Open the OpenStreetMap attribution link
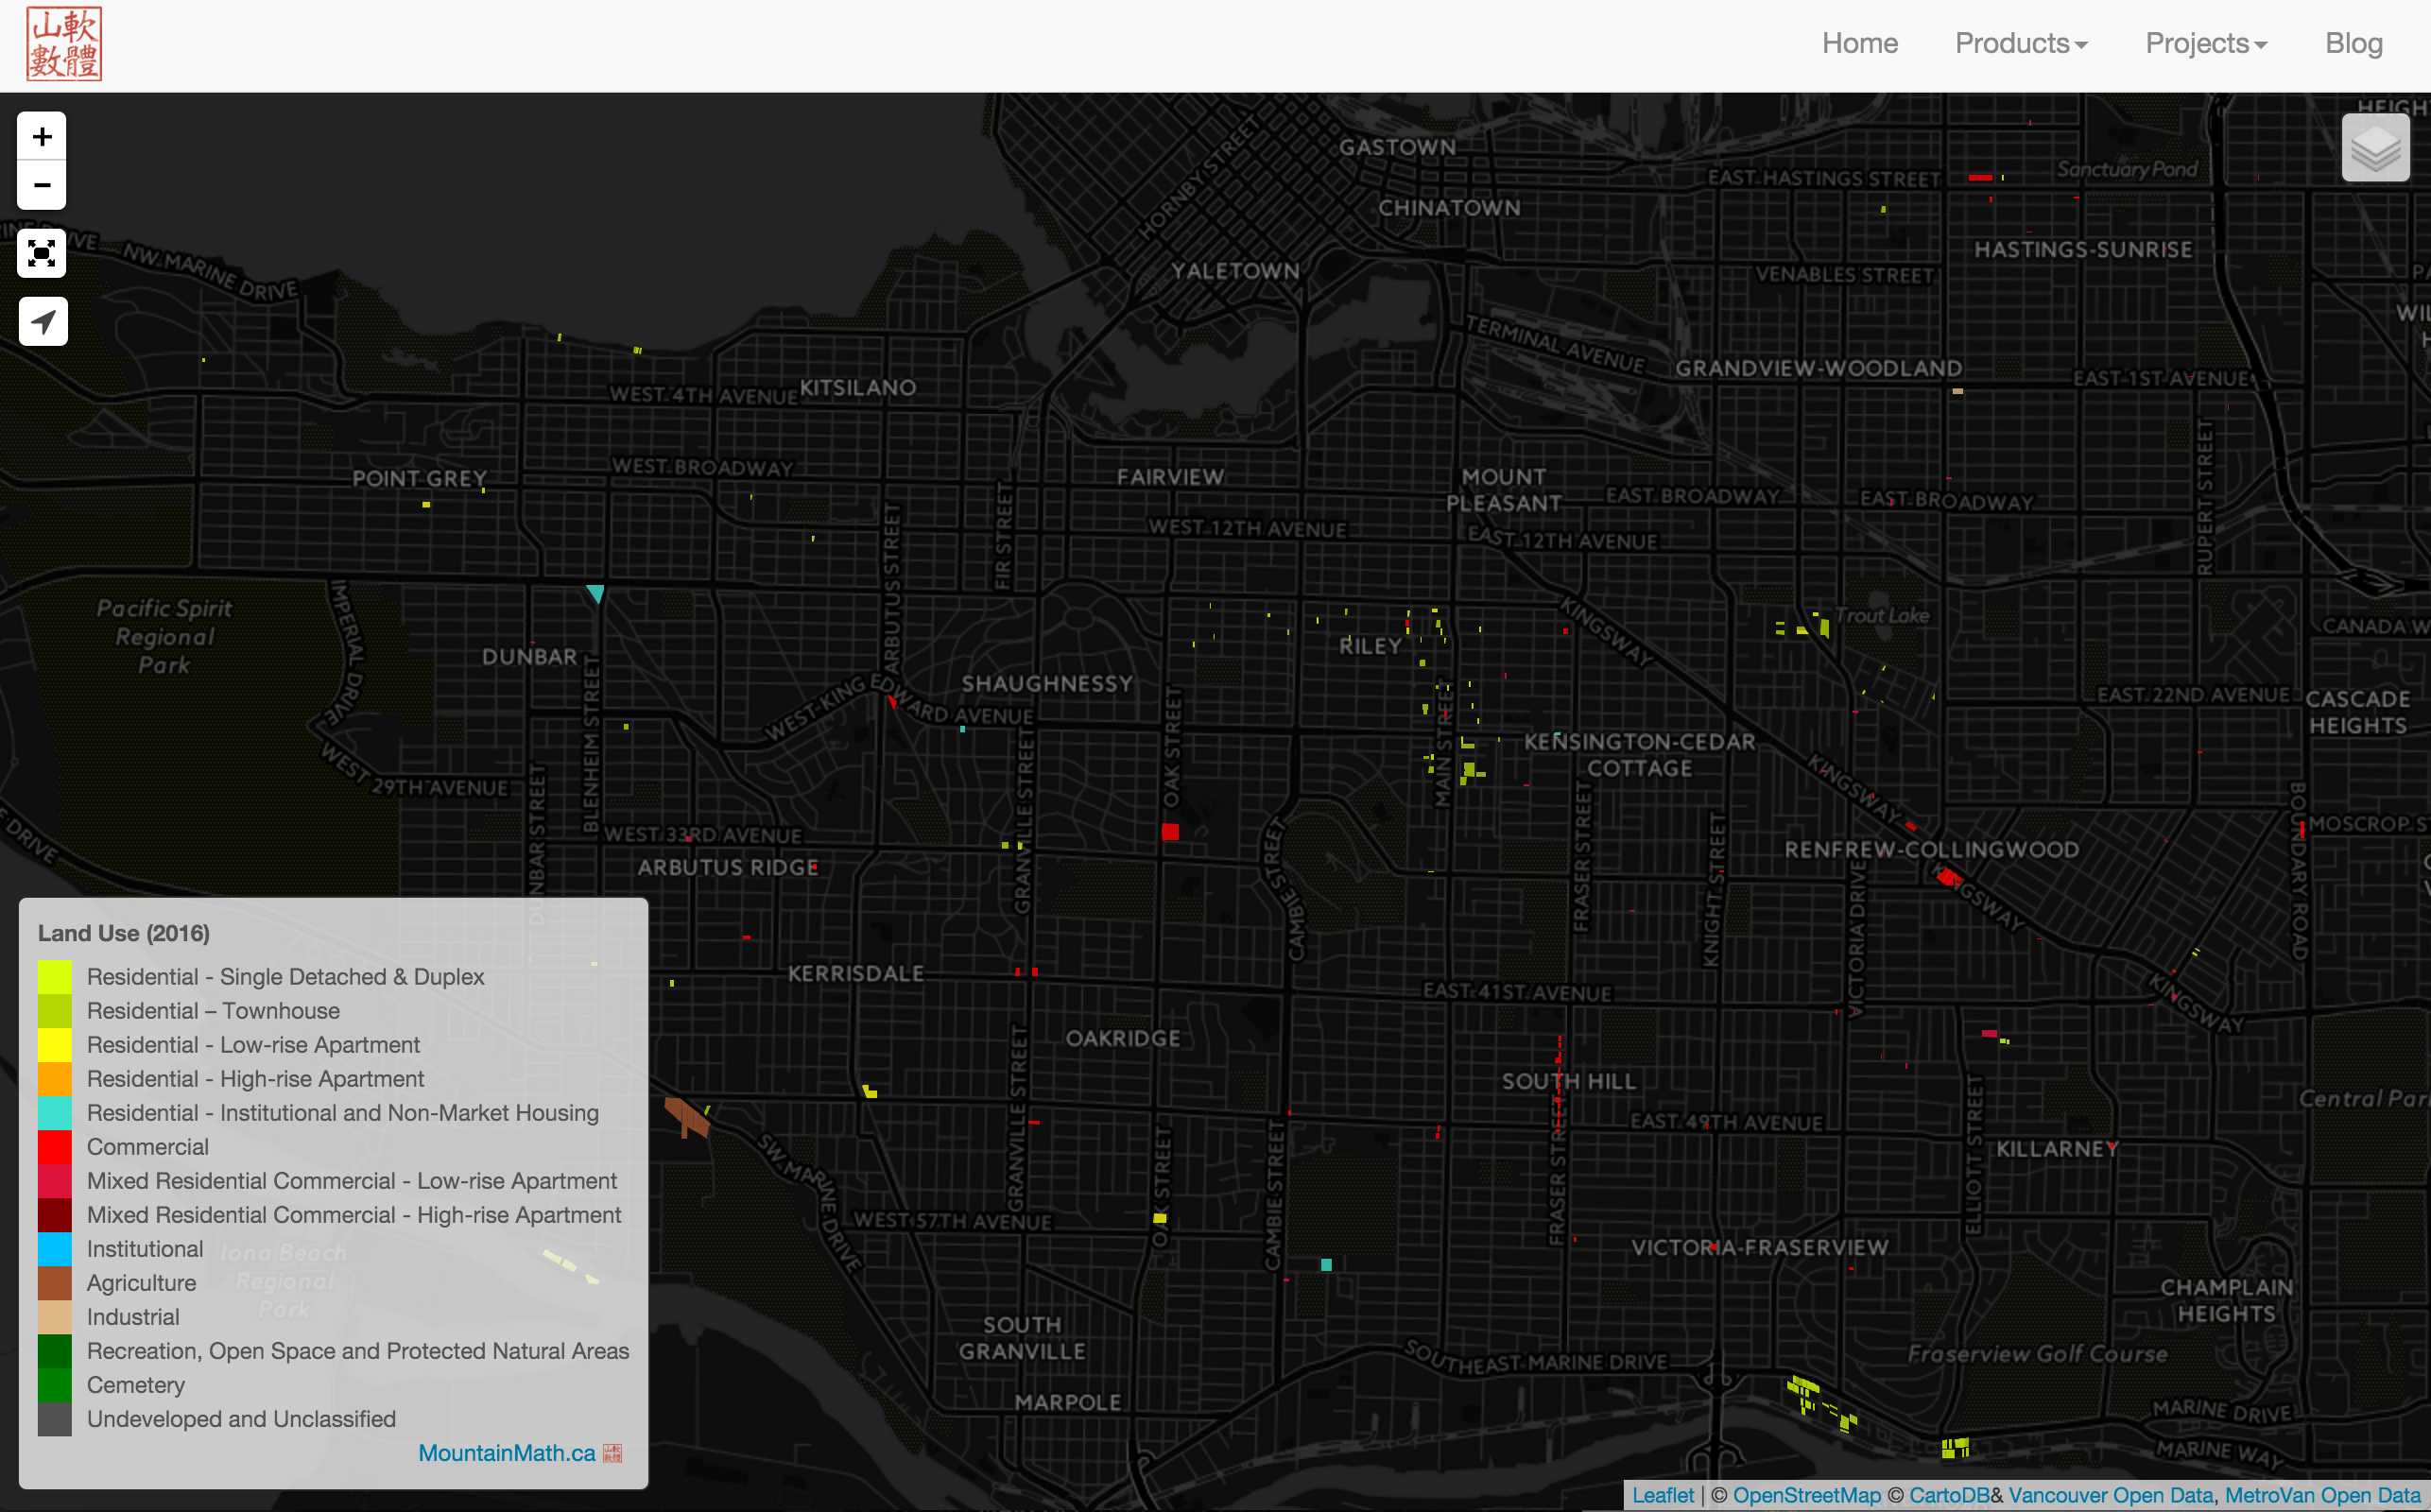Image resolution: width=2431 pixels, height=1512 pixels. [1806, 1495]
